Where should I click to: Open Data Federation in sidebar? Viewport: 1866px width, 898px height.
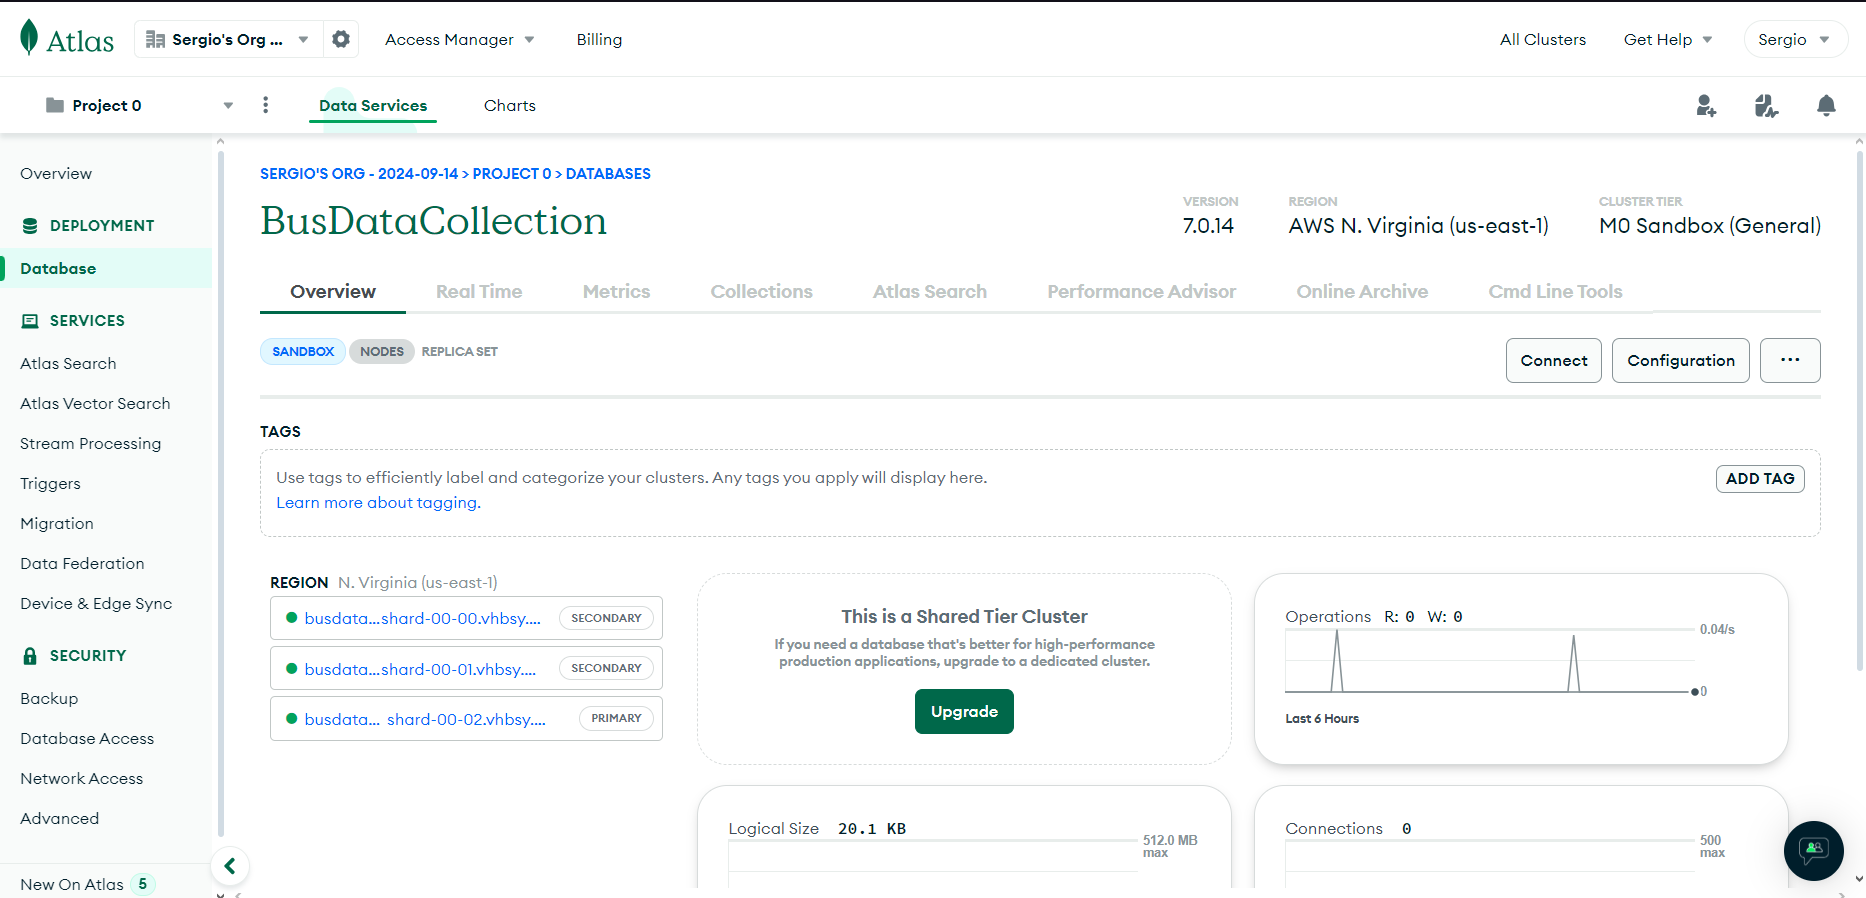pyautogui.click(x=82, y=563)
